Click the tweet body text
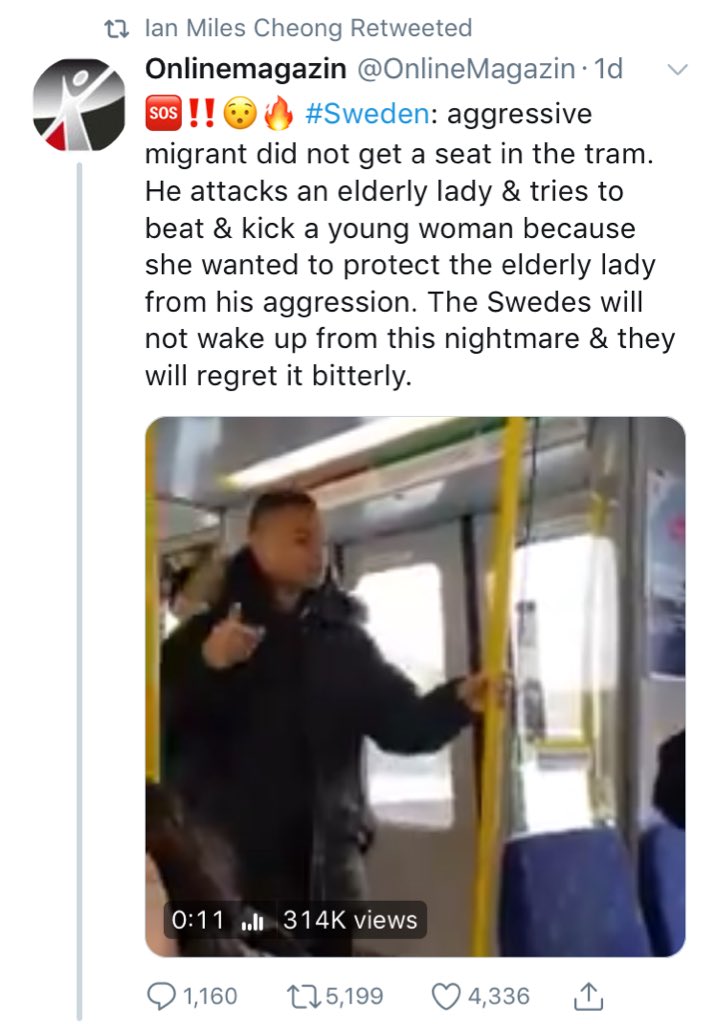 (x=410, y=244)
